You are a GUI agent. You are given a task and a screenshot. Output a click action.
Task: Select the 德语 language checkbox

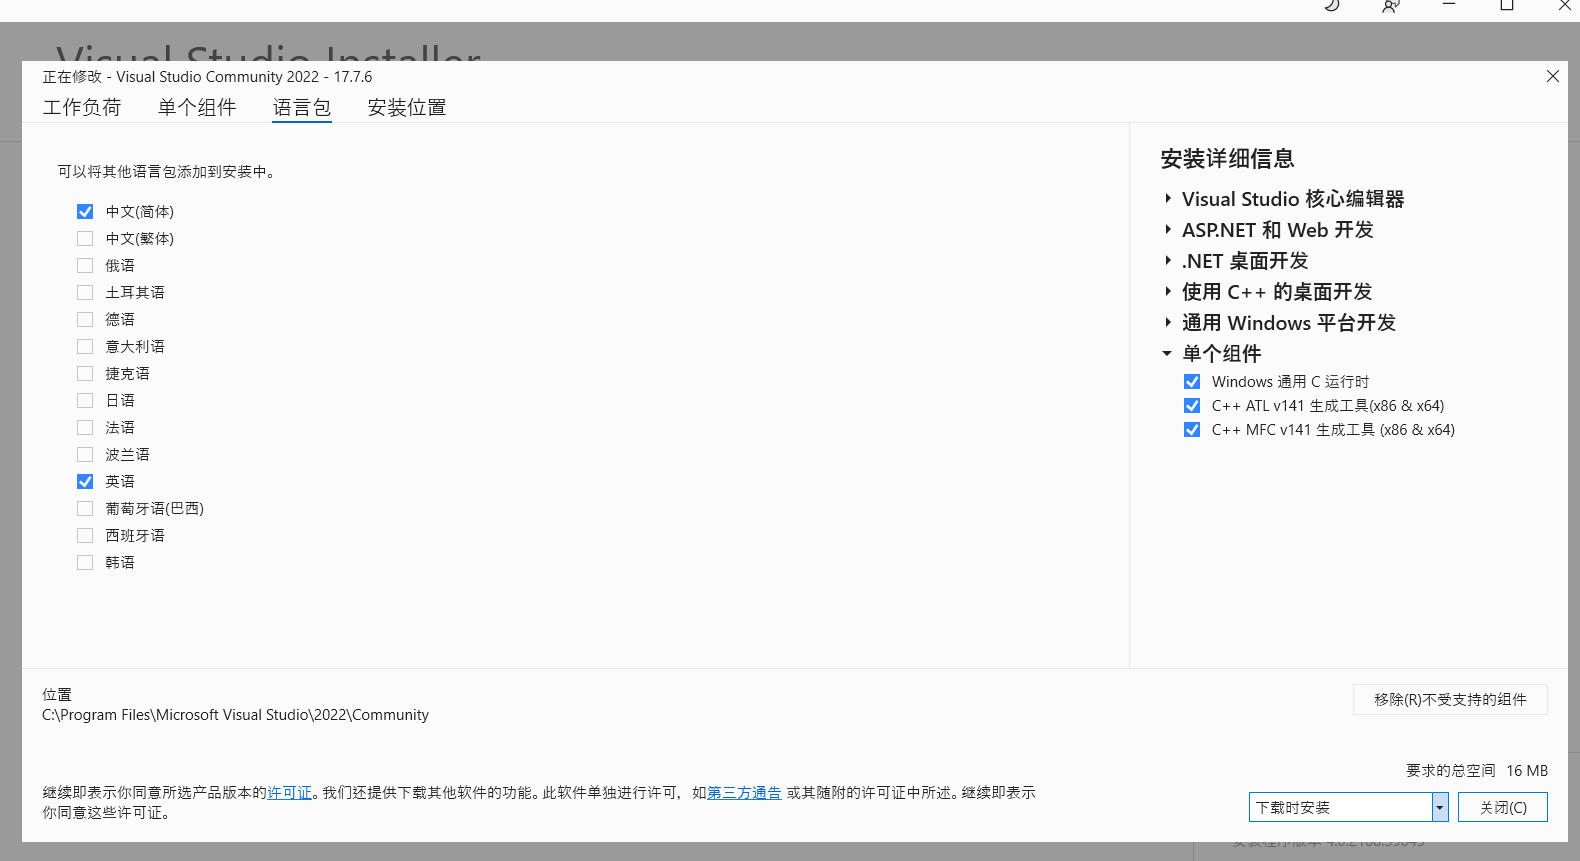click(x=85, y=320)
